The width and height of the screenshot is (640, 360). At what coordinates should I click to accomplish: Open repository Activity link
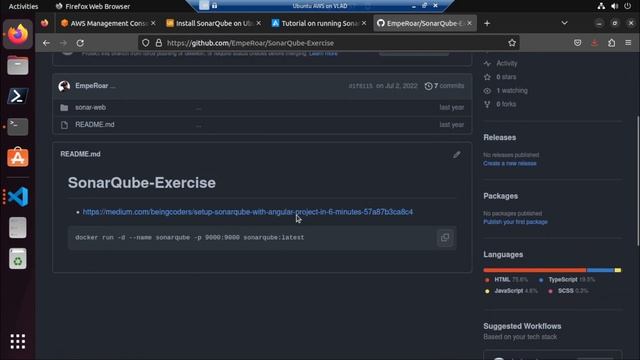coord(507,63)
